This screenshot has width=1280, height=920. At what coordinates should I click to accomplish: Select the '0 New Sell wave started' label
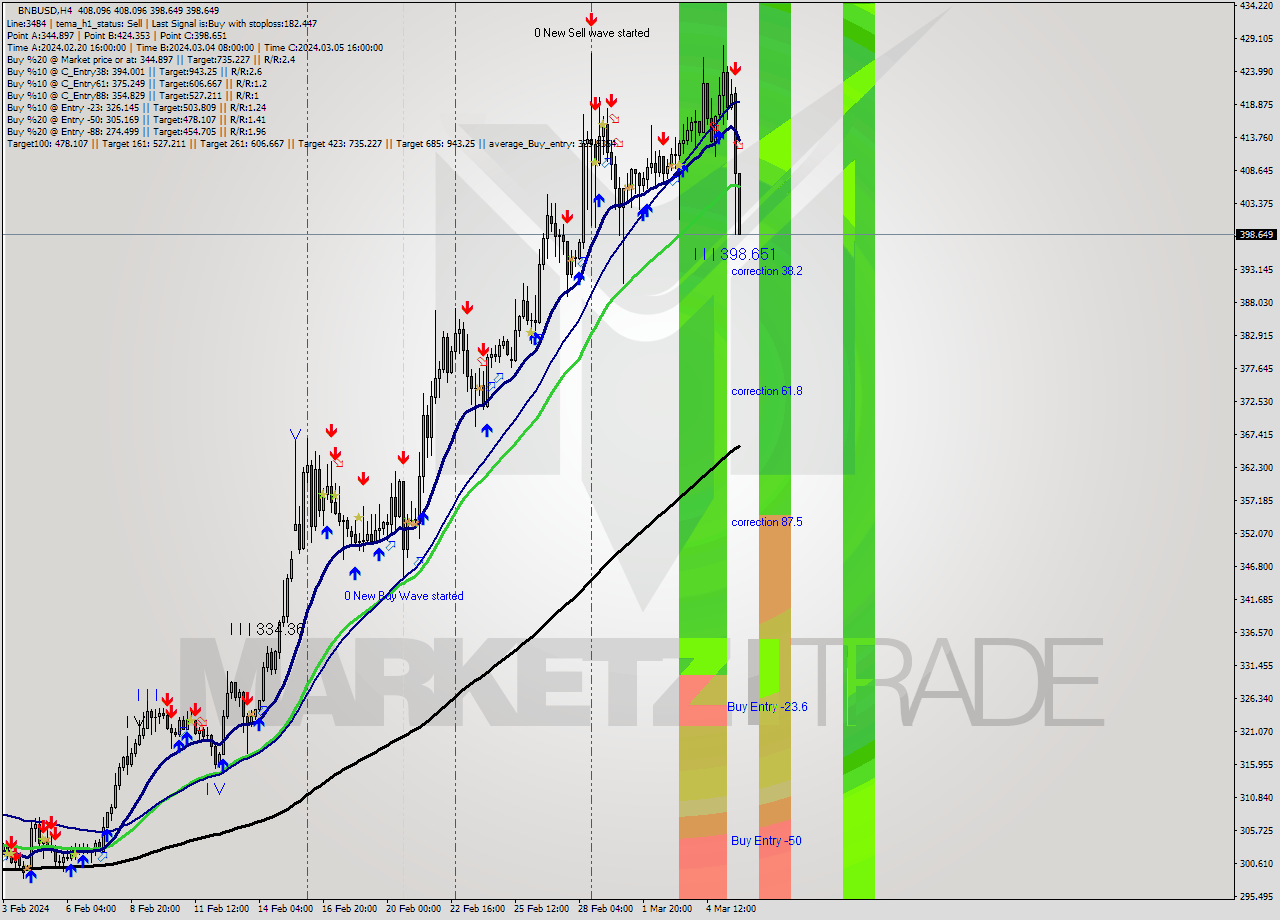tap(592, 33)
